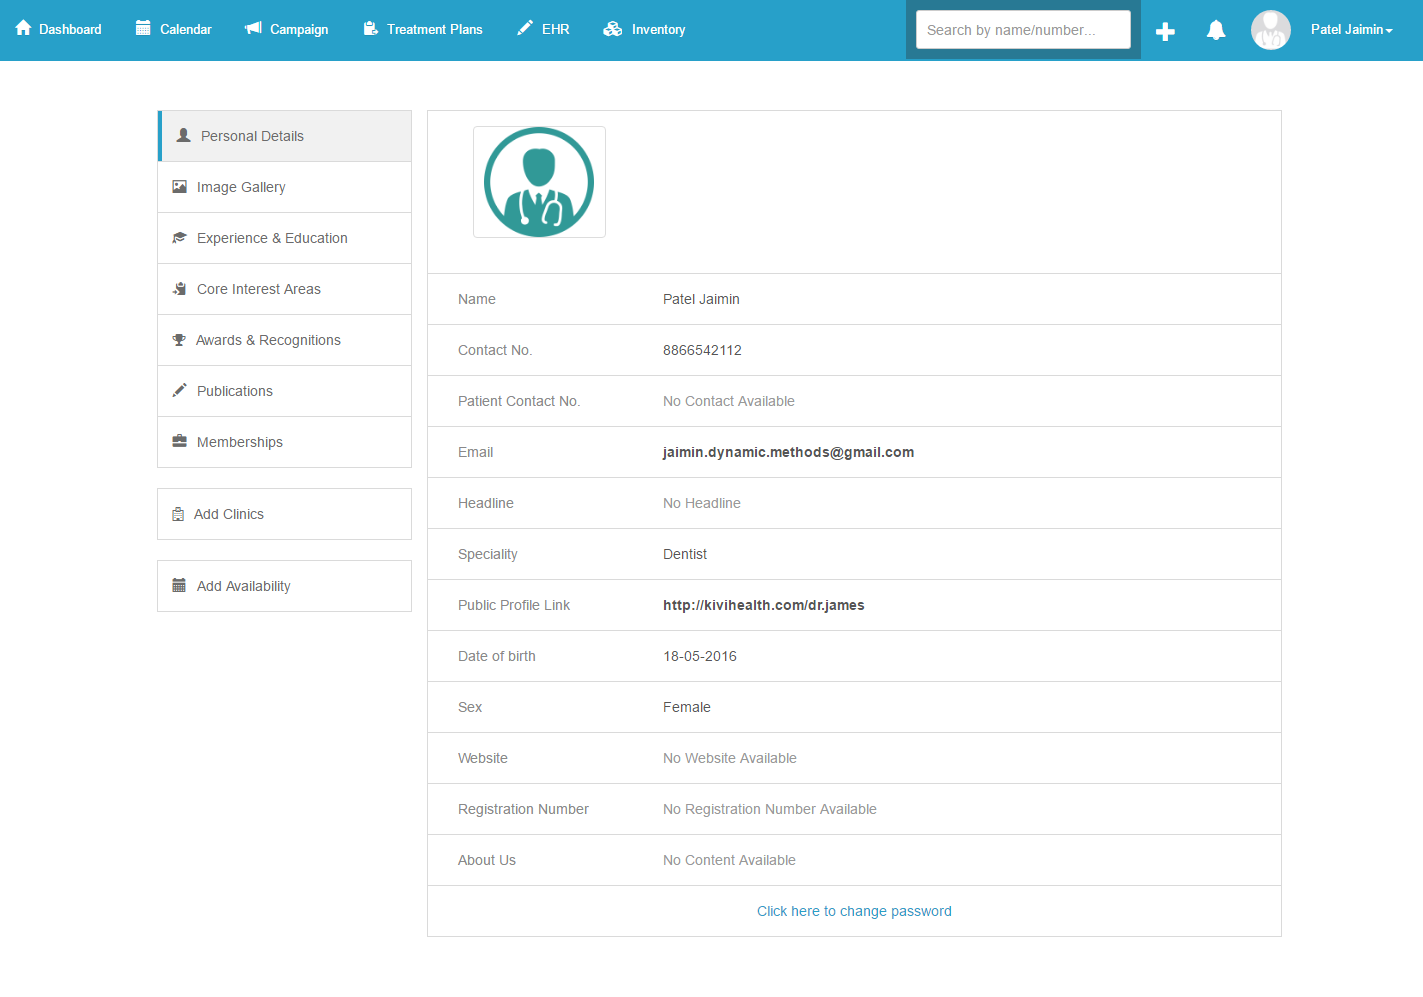Open Calendar from top navigation

[x=174, y=29]
